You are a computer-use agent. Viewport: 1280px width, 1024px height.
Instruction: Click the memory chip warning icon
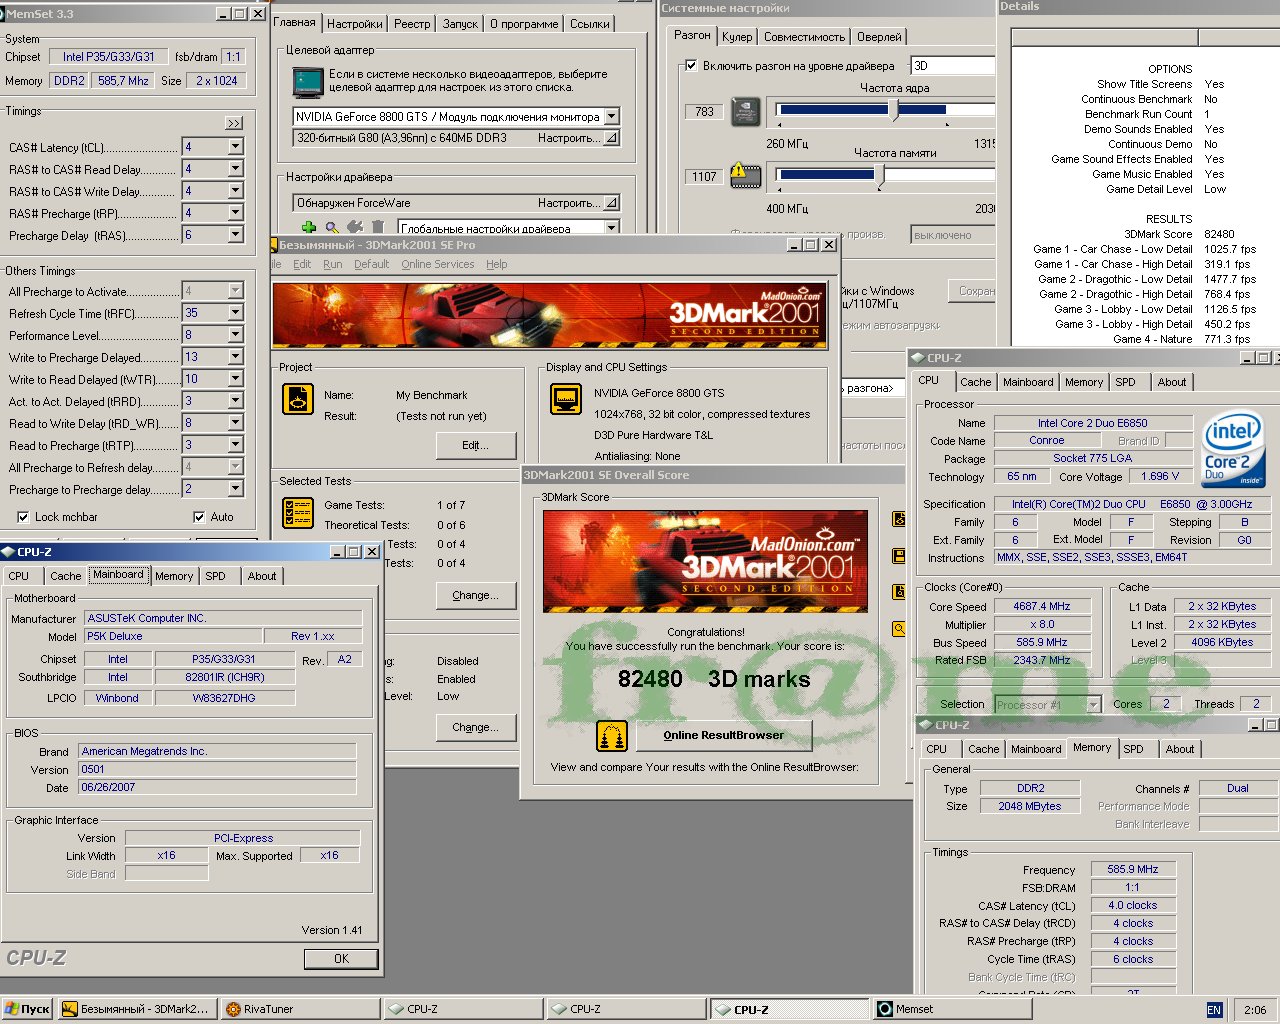click(745, 176)
